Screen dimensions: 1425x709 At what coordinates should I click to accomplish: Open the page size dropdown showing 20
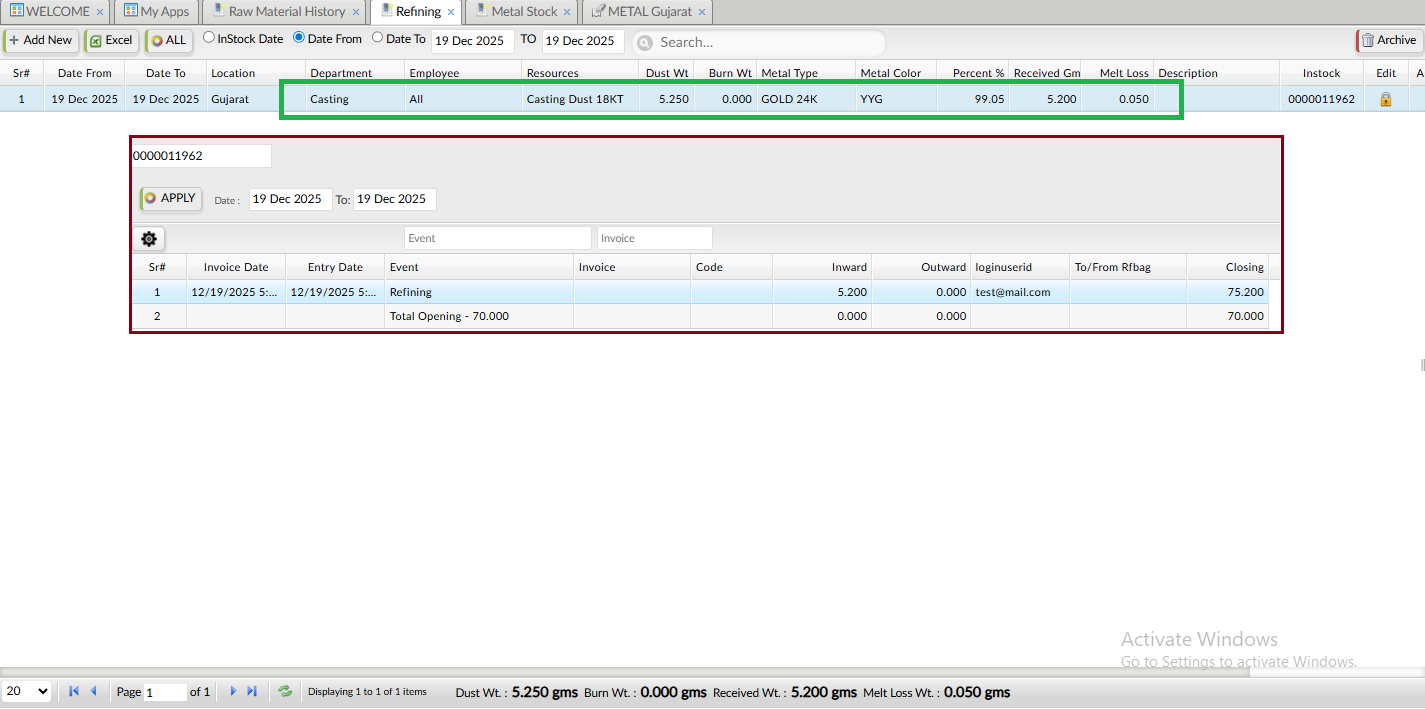[27, 691]
